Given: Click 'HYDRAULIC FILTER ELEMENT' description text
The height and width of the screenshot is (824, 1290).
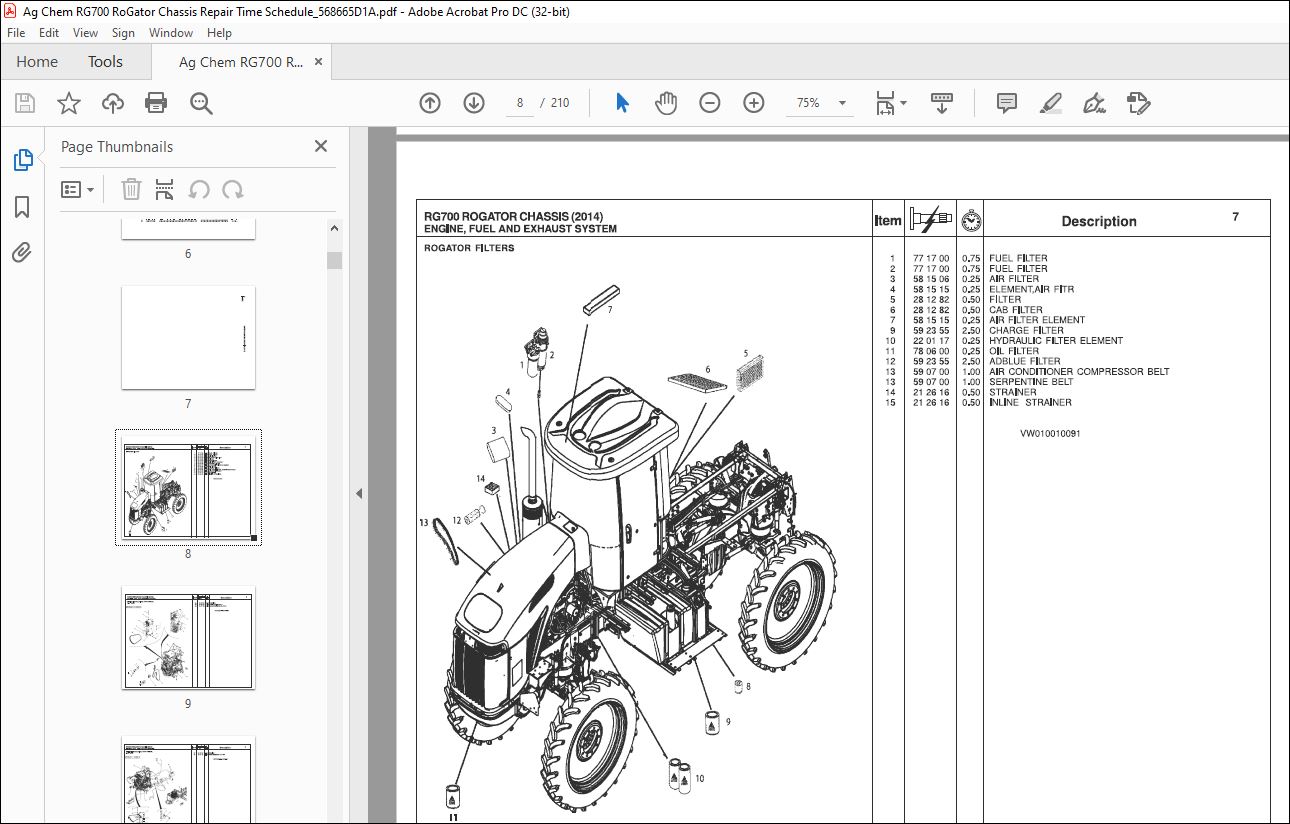Looking at the screenshot, I should point(1056,341).
